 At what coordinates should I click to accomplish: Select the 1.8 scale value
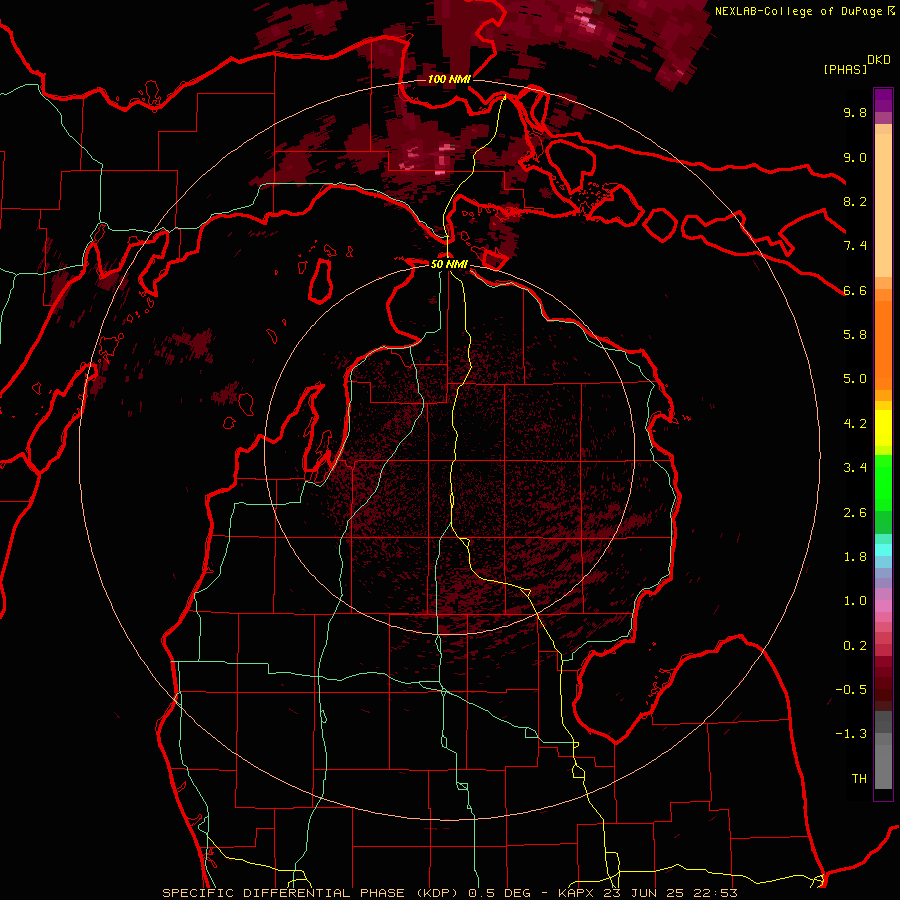point(855,557)
